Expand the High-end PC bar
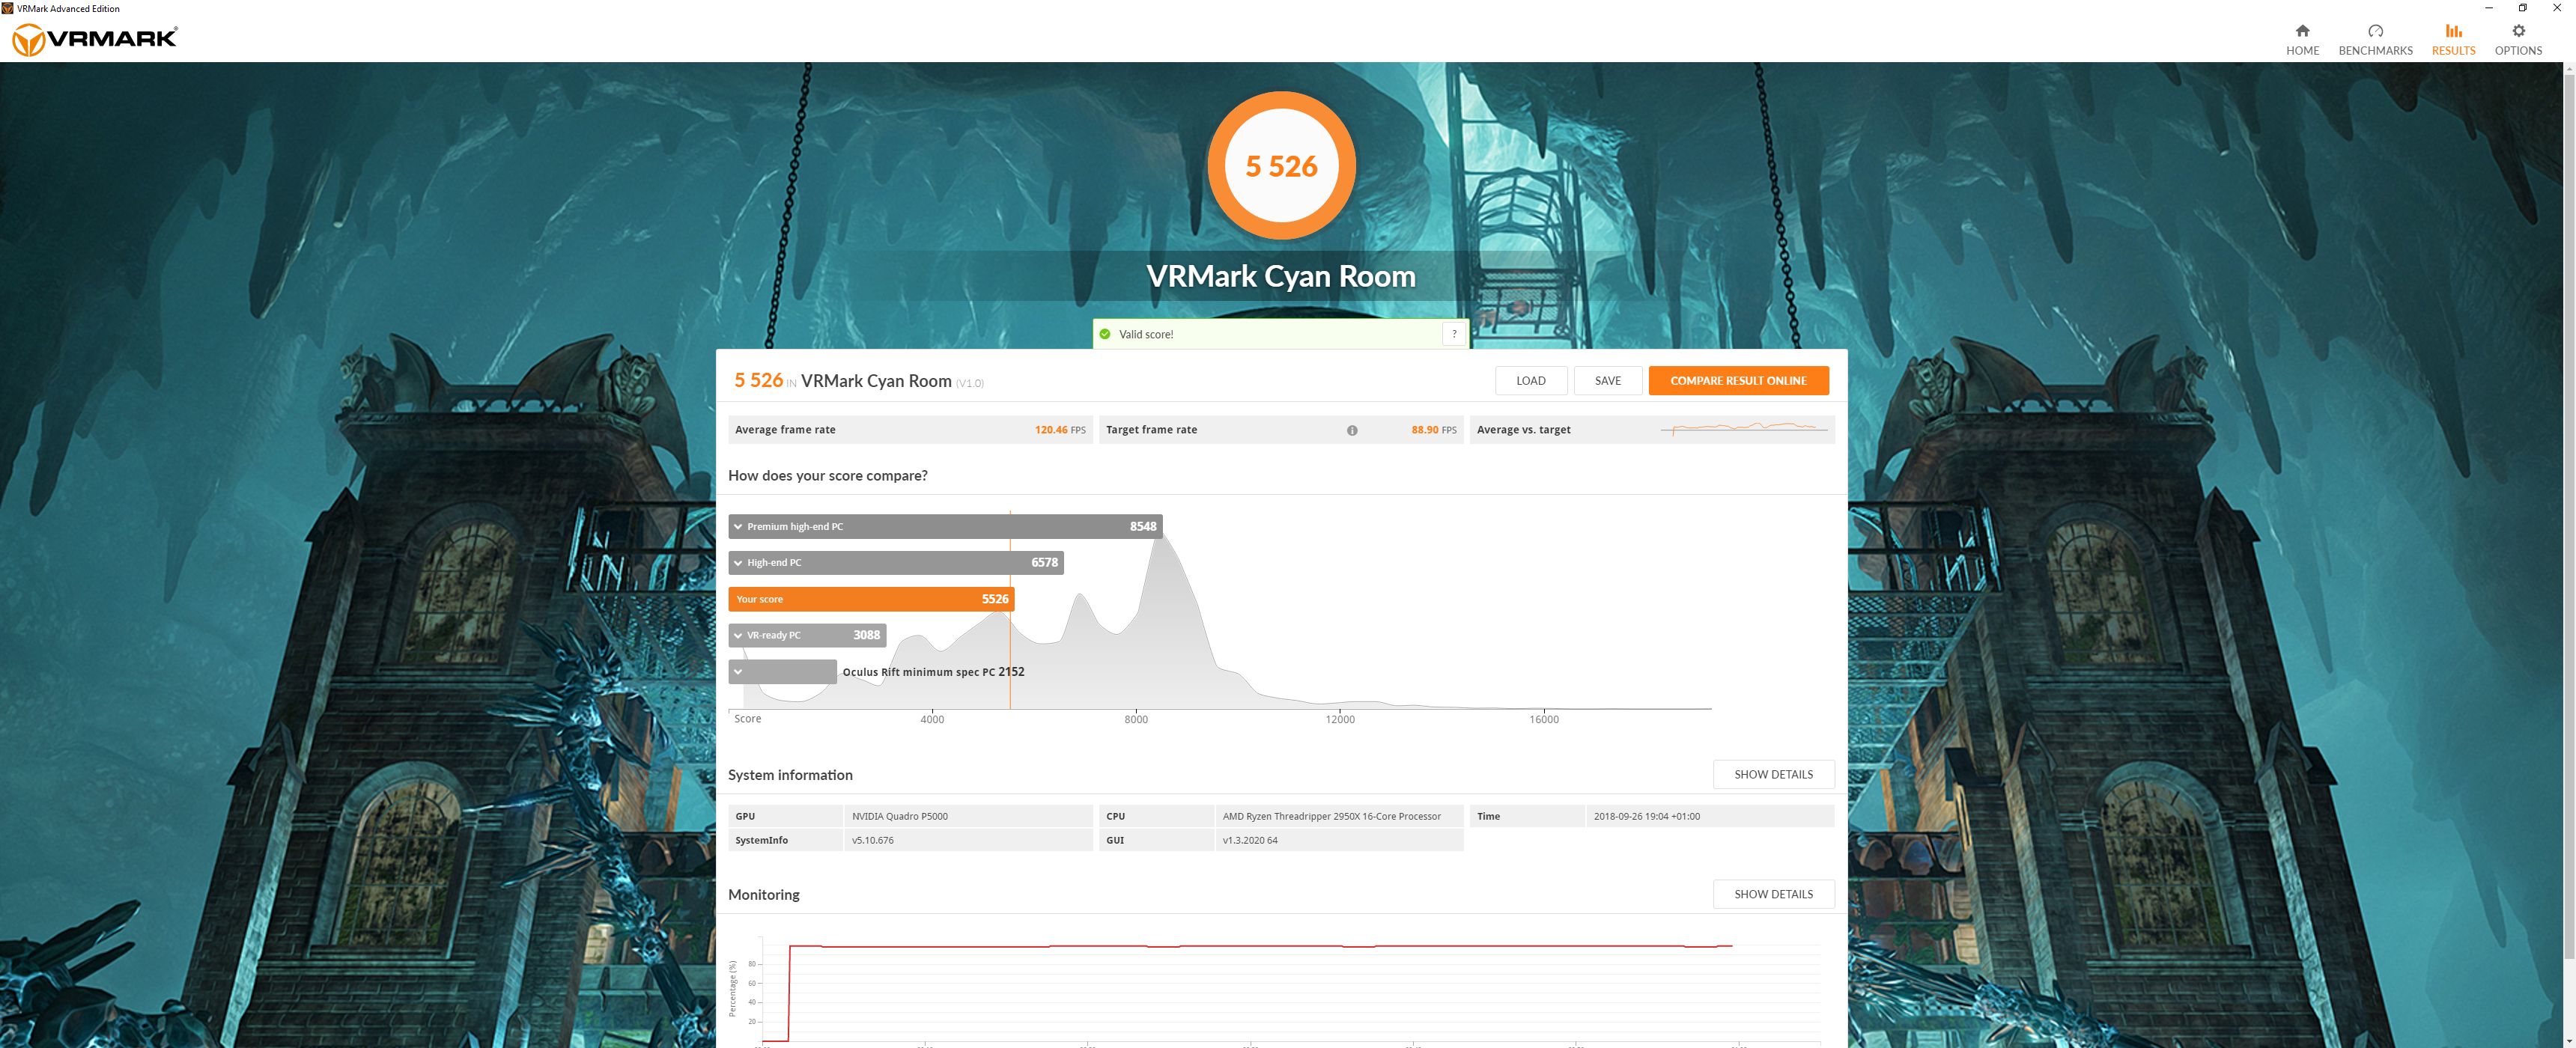 [x=738, y=563]
